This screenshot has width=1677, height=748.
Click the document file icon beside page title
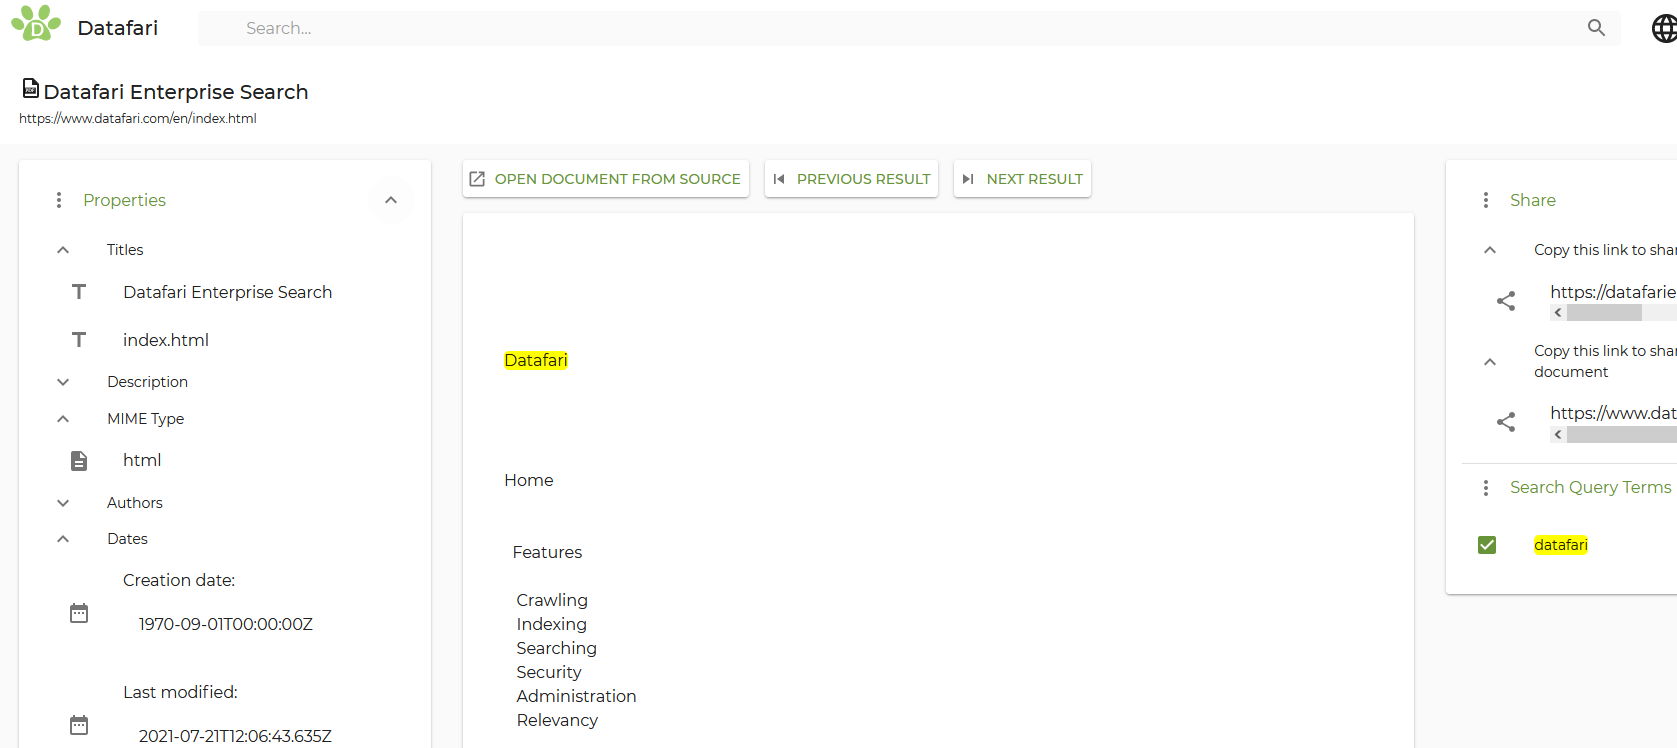click(31, 89)
